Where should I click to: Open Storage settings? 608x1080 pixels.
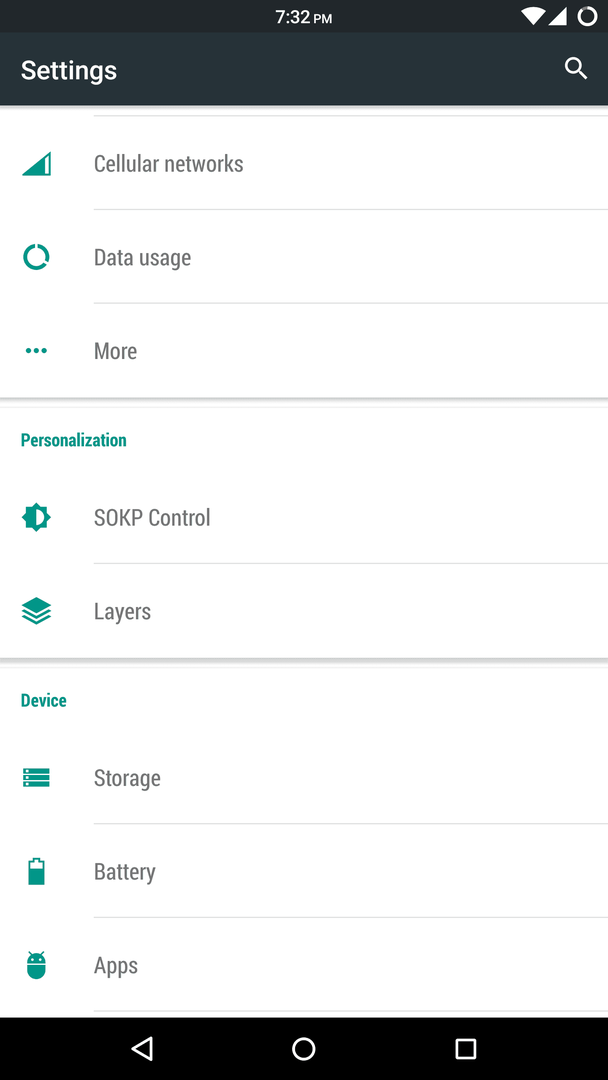click(x=304, y=778)
